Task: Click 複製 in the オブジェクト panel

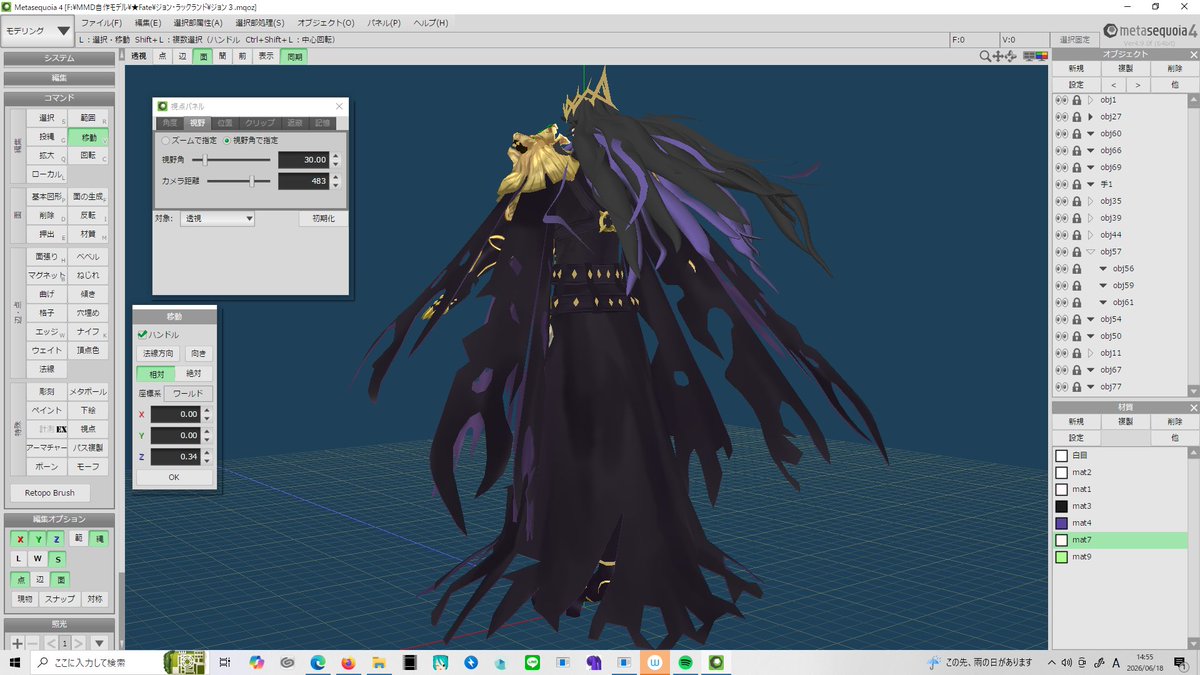Action: 1125,69
